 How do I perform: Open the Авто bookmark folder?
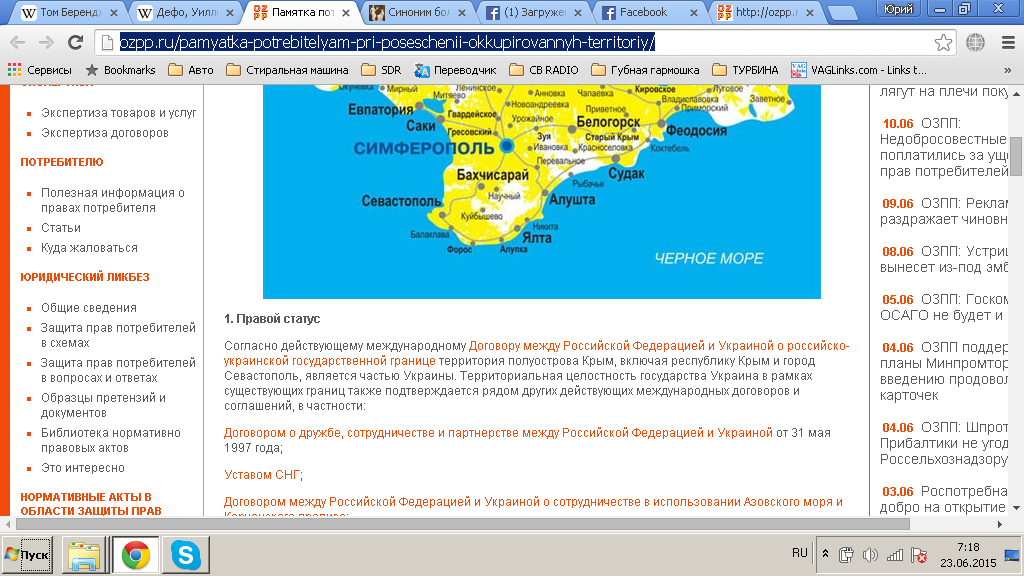coord(191,70)
